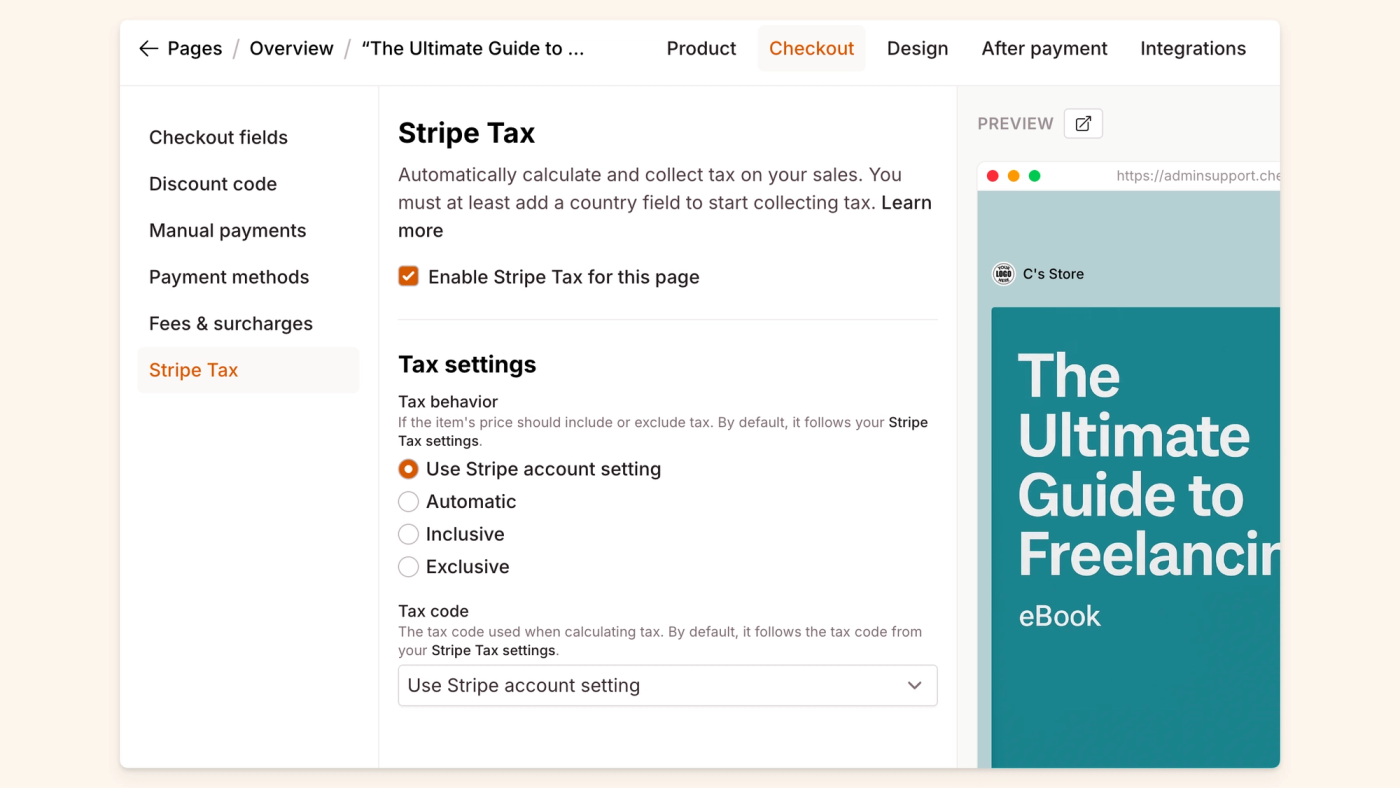
Task: Disable Enable Stripe Tax for this page
Action: [x=408, y=276]
